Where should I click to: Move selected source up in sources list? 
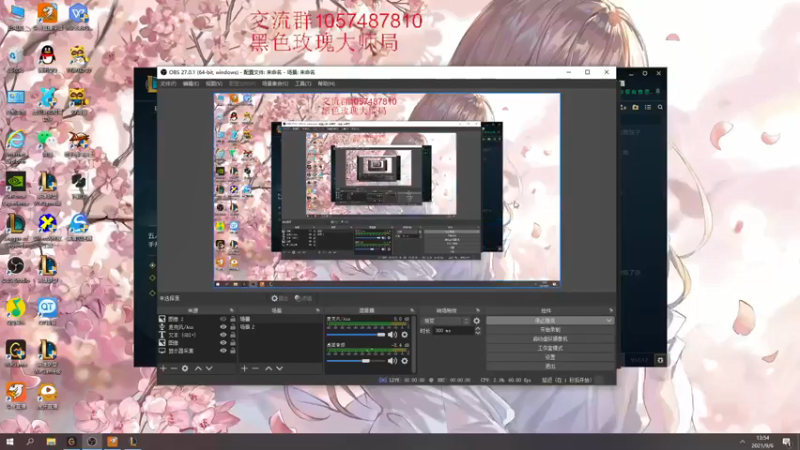(198, 368)
